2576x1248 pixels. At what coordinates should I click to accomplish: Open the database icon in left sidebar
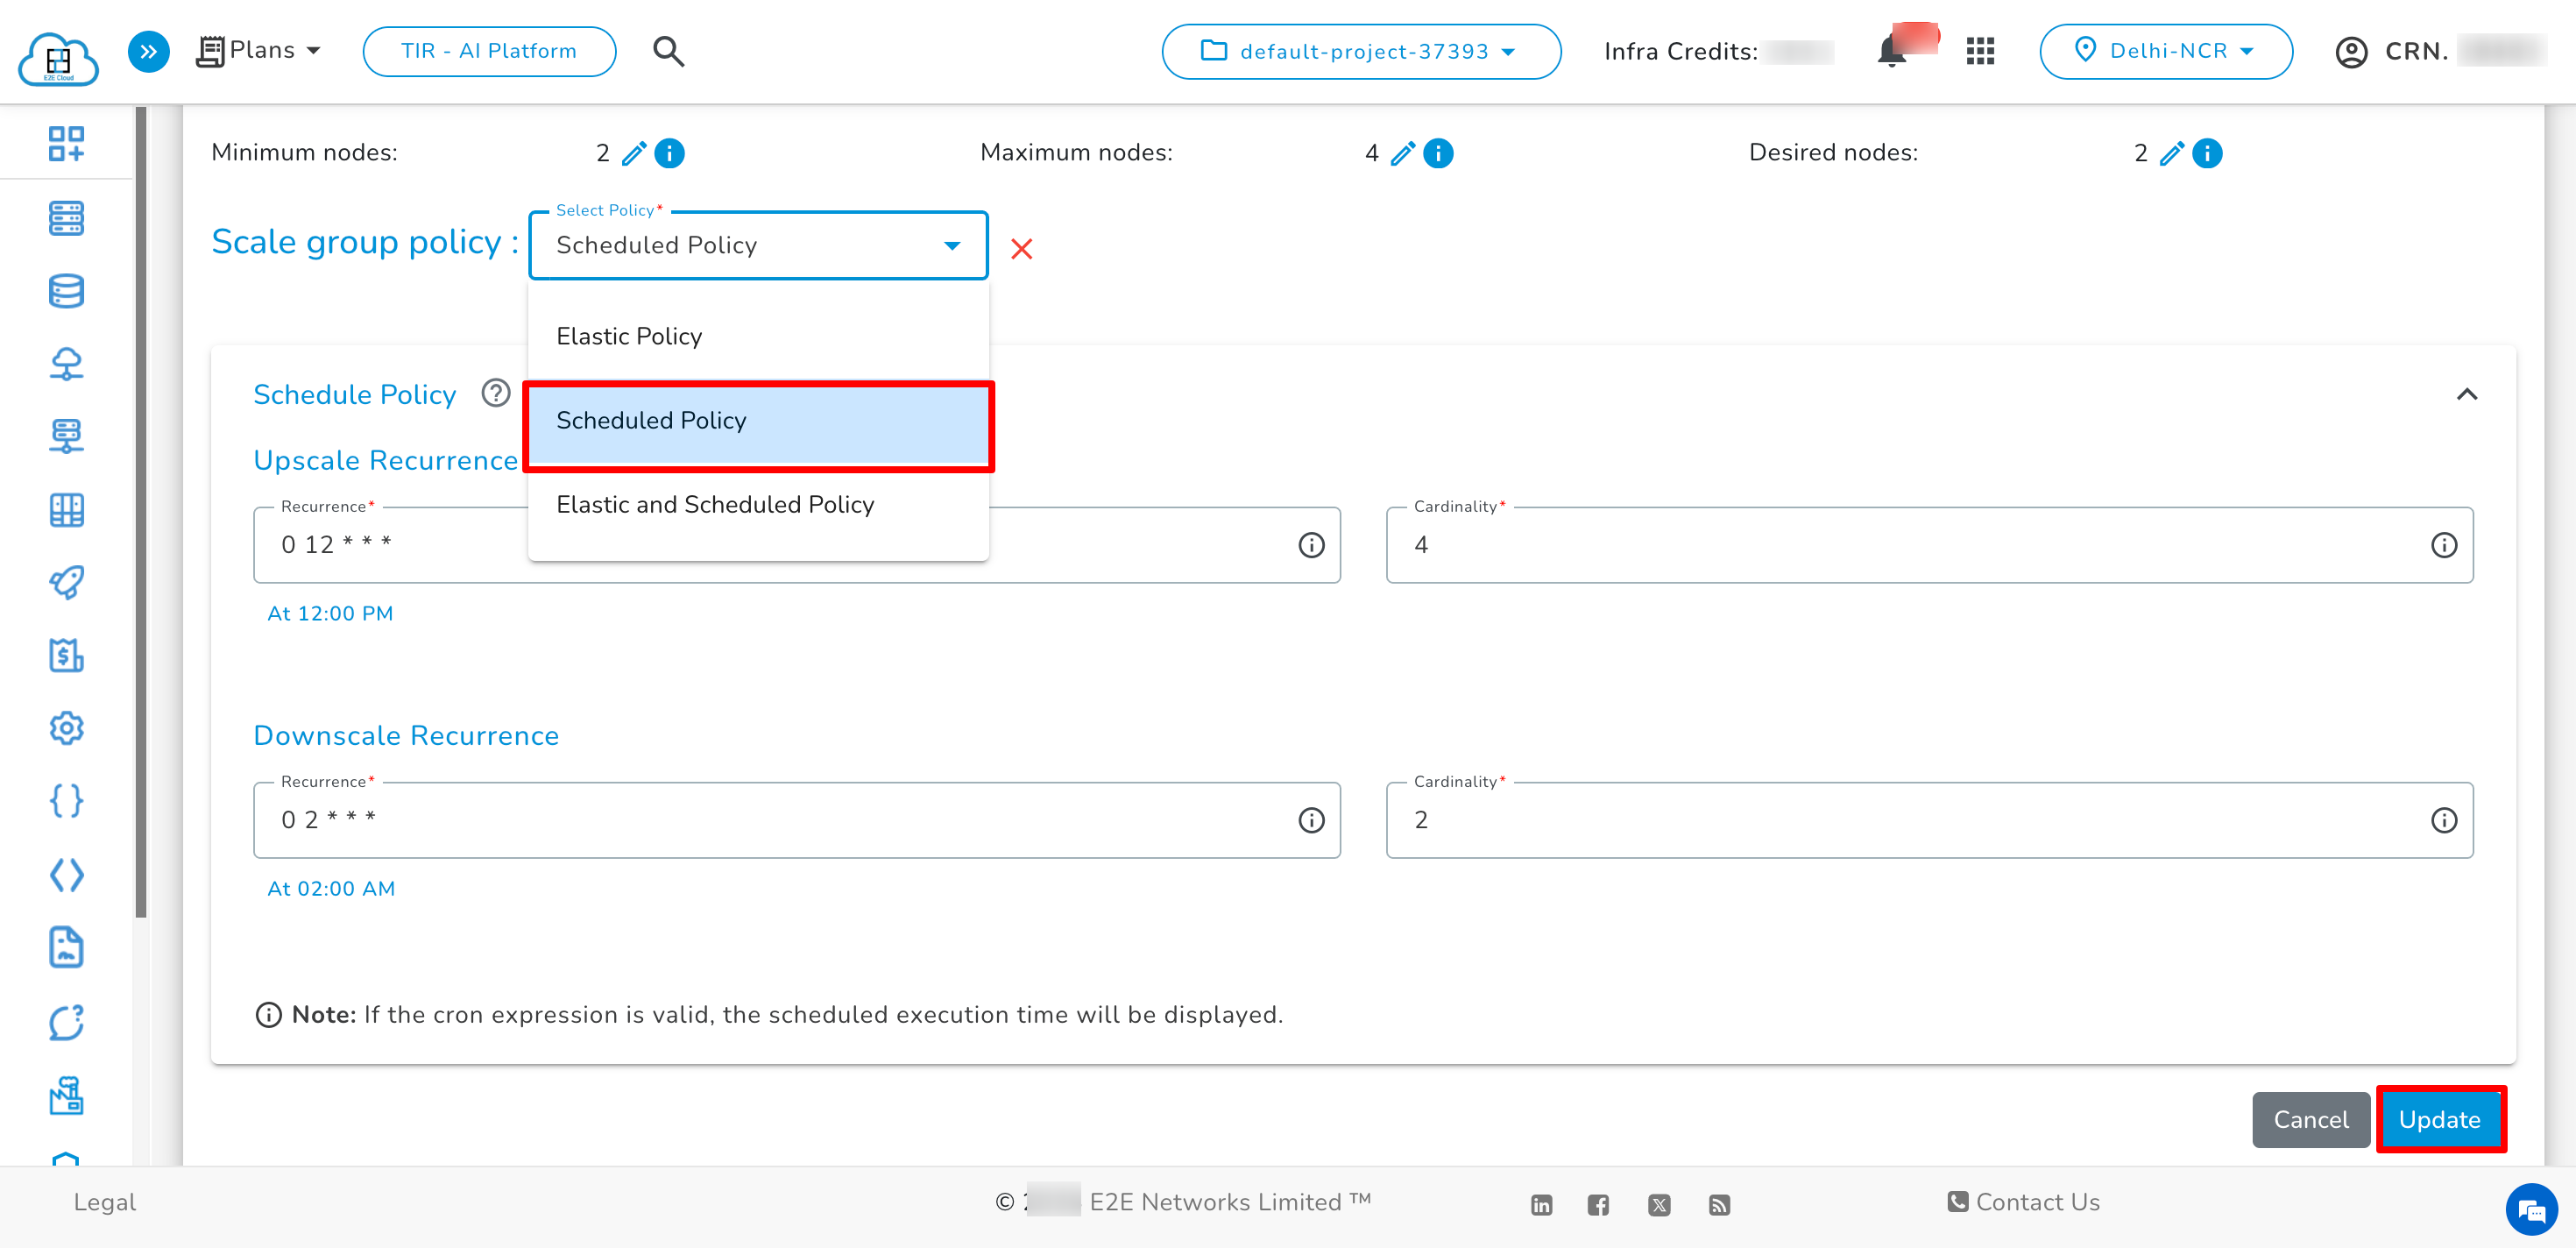66,291
